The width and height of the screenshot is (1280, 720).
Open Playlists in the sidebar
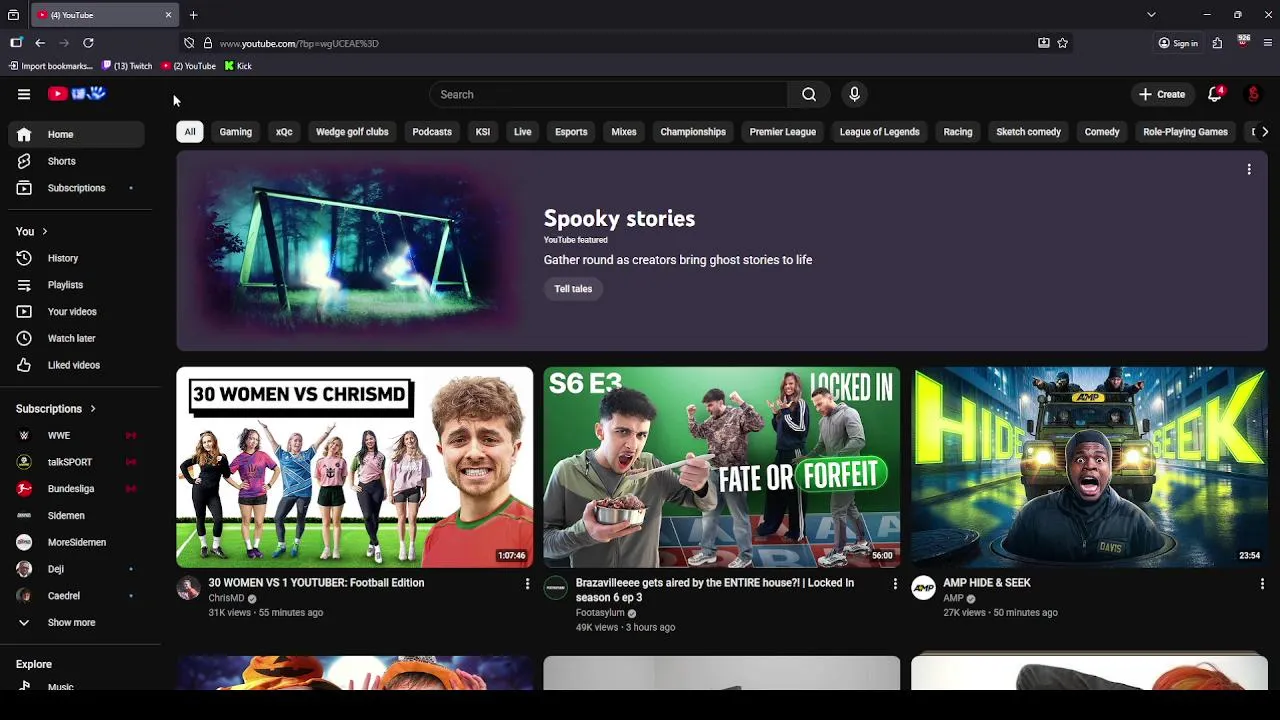tap(76, 285)
